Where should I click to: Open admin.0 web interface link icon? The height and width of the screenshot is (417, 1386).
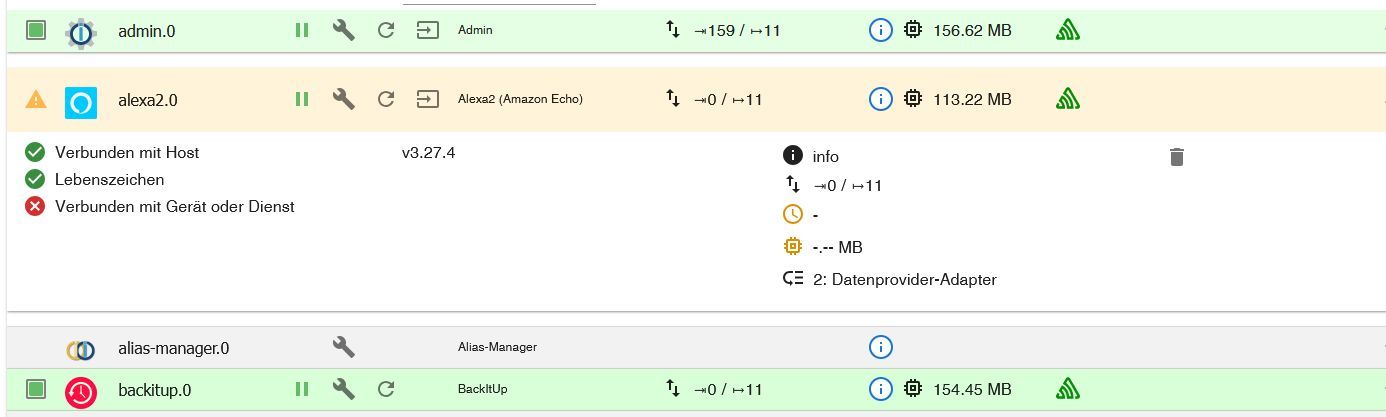coord(428,31)
